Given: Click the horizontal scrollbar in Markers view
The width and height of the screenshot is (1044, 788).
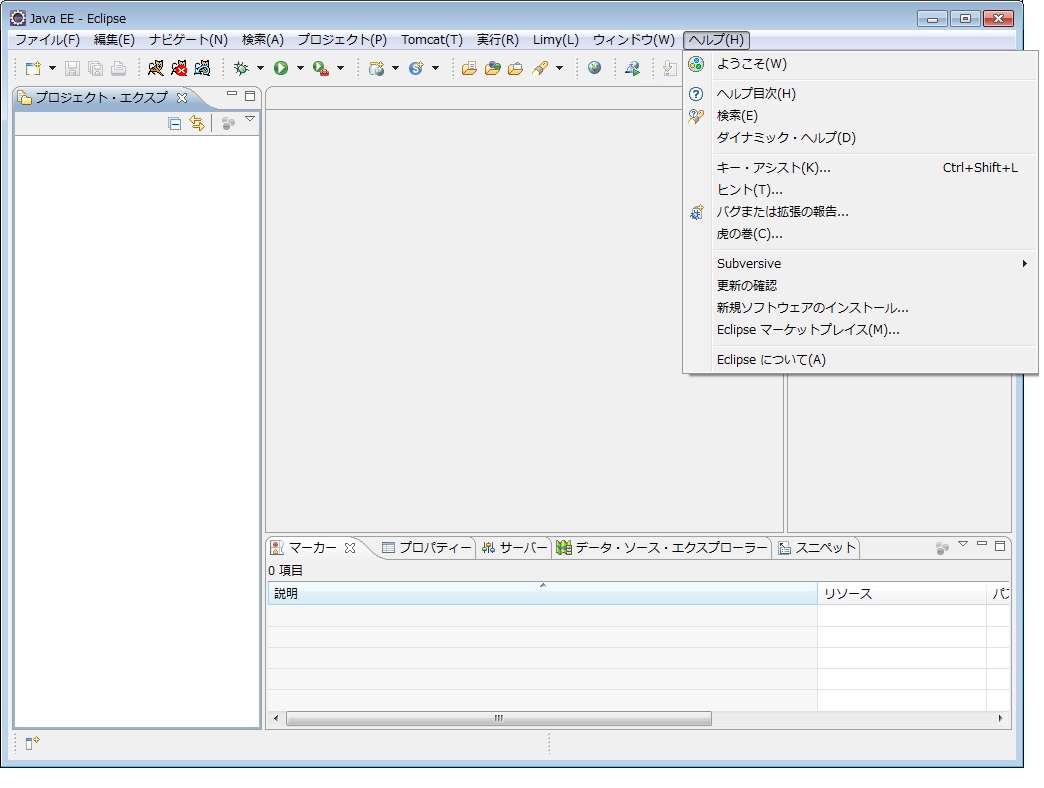Looking at the screenshot, I should coord(499,719).
